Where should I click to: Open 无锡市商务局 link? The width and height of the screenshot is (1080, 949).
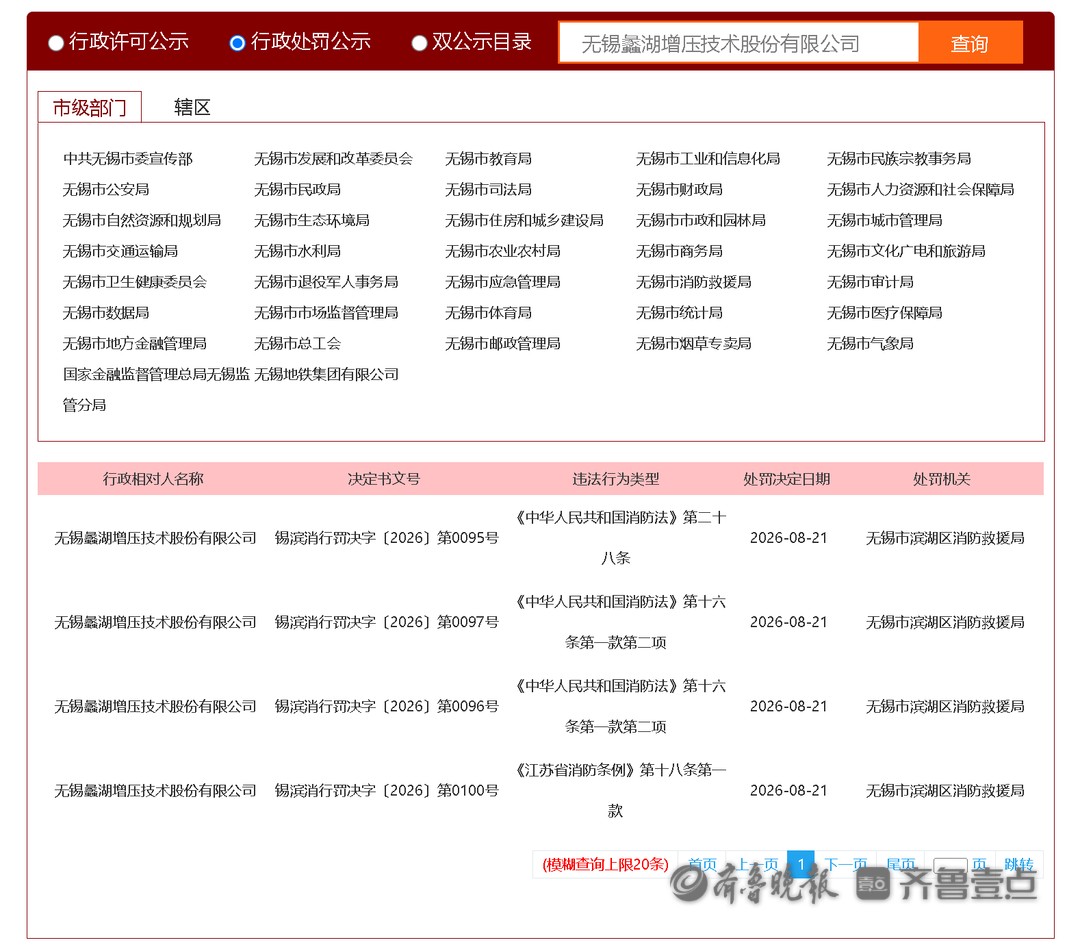coord(679,251)
